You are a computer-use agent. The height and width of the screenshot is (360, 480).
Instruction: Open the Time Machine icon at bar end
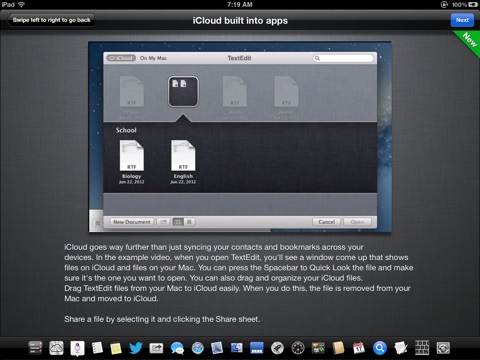point(443,348)
